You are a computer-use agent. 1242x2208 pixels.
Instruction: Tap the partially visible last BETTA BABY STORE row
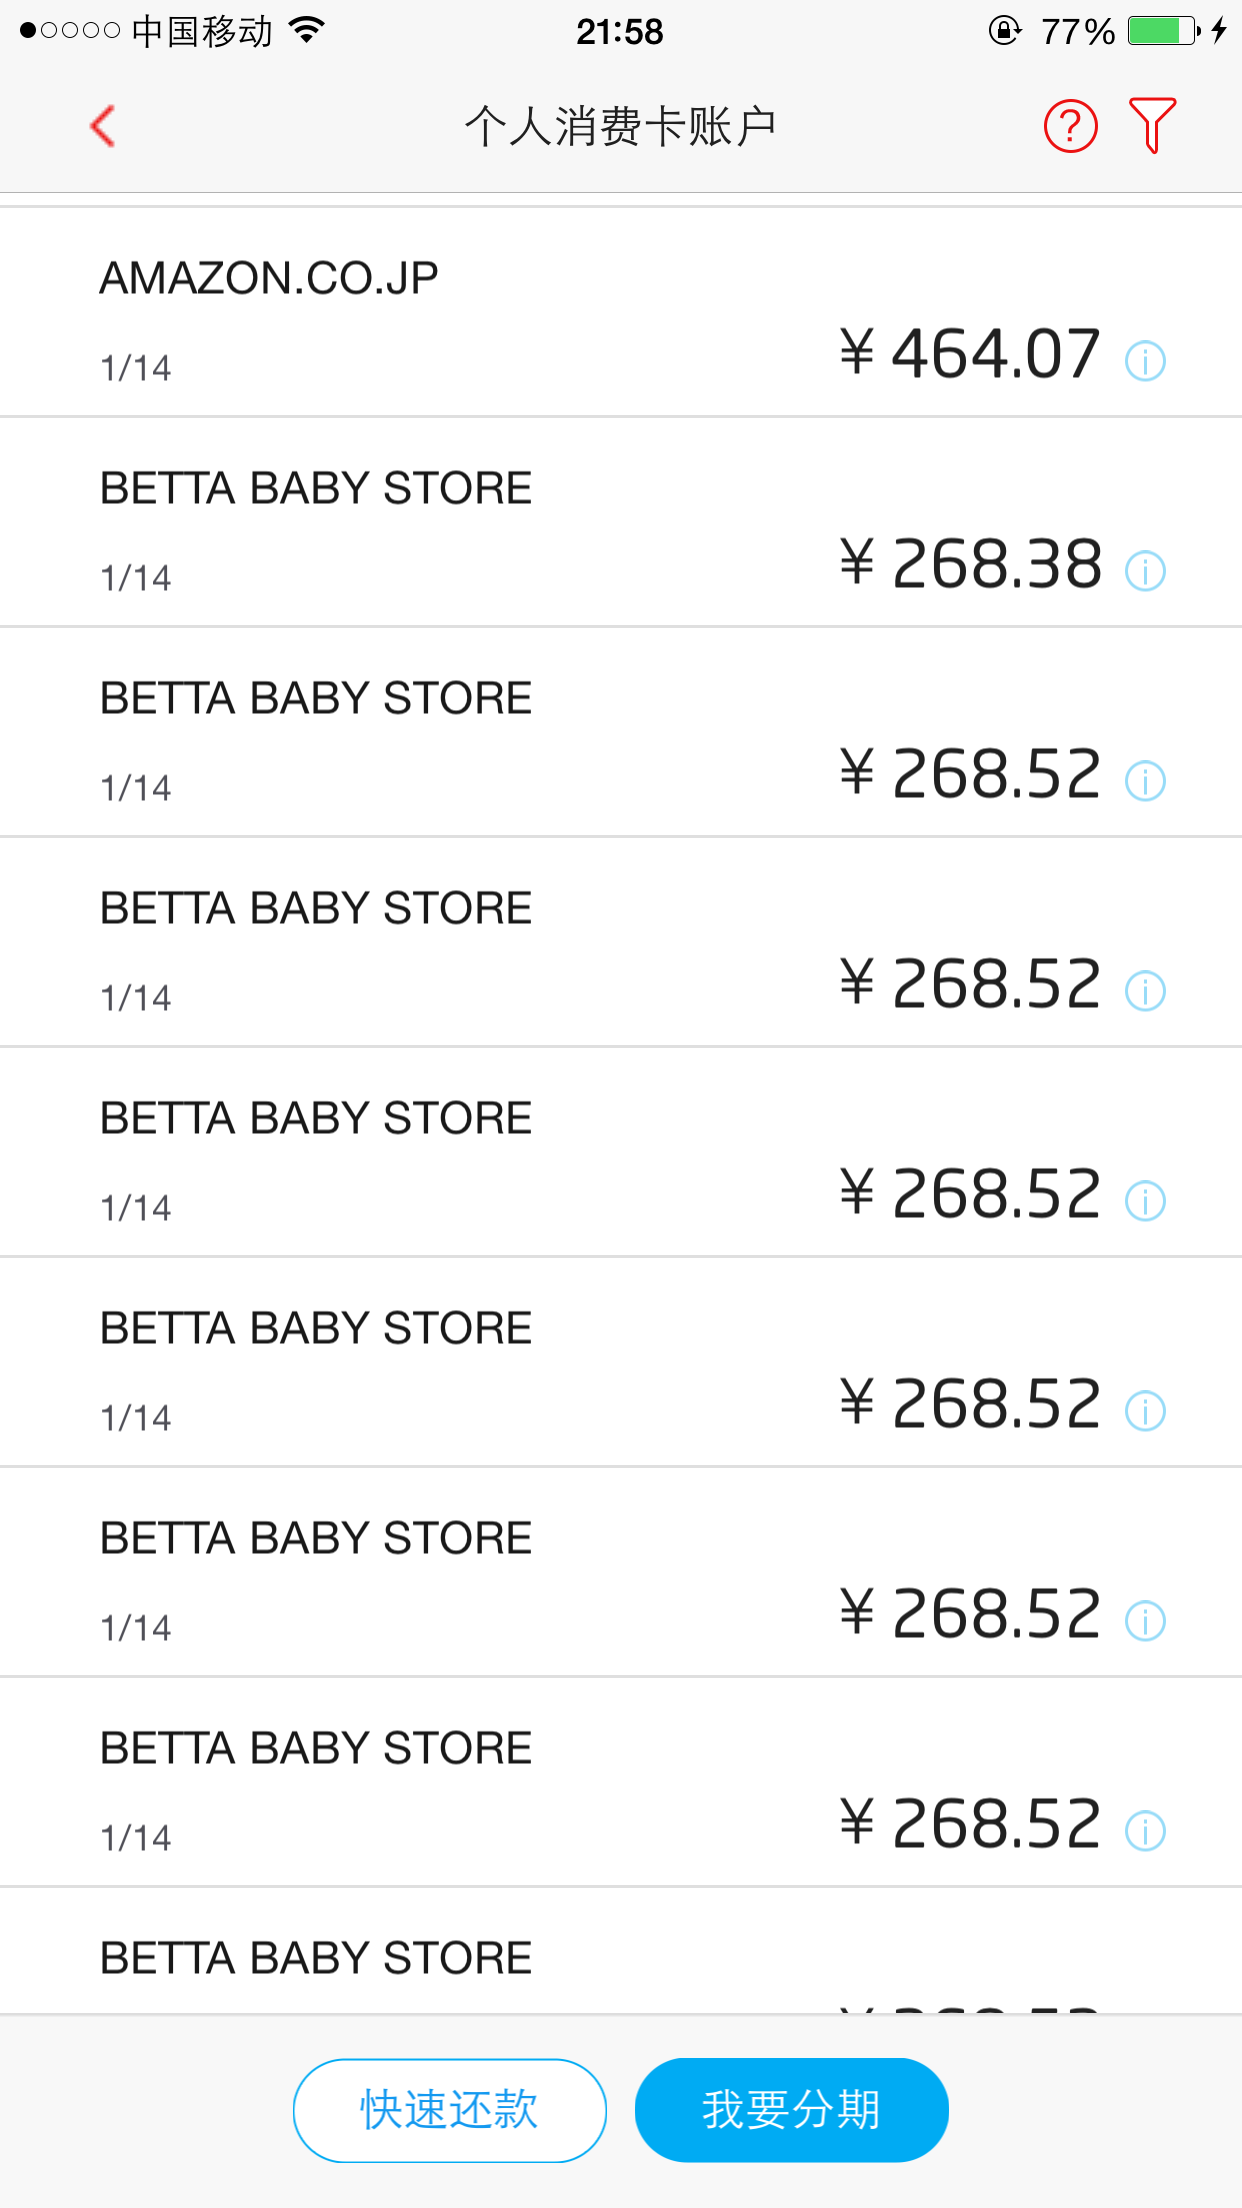click(621, 1951)
